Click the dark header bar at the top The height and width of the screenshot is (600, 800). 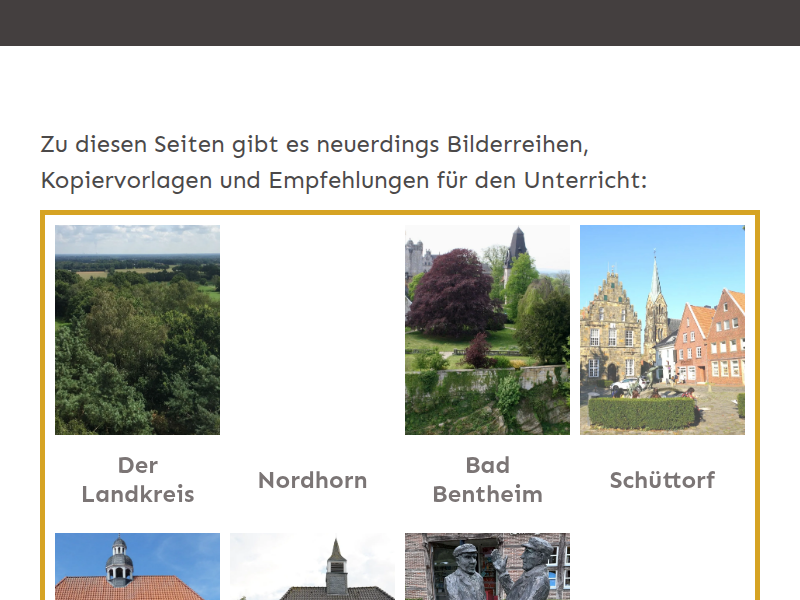click(400, 22)
